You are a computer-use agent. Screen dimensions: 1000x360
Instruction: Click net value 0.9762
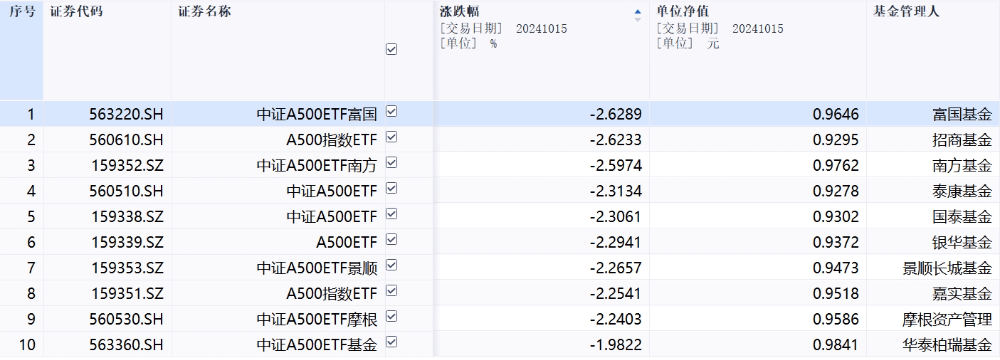835,166
